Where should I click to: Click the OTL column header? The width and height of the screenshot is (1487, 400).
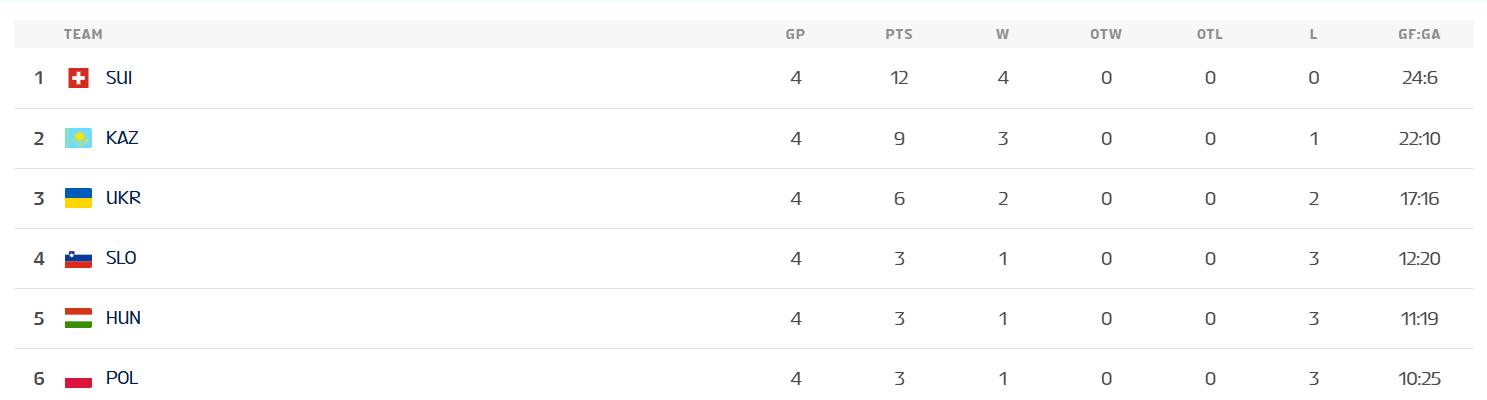point(1209,34)
